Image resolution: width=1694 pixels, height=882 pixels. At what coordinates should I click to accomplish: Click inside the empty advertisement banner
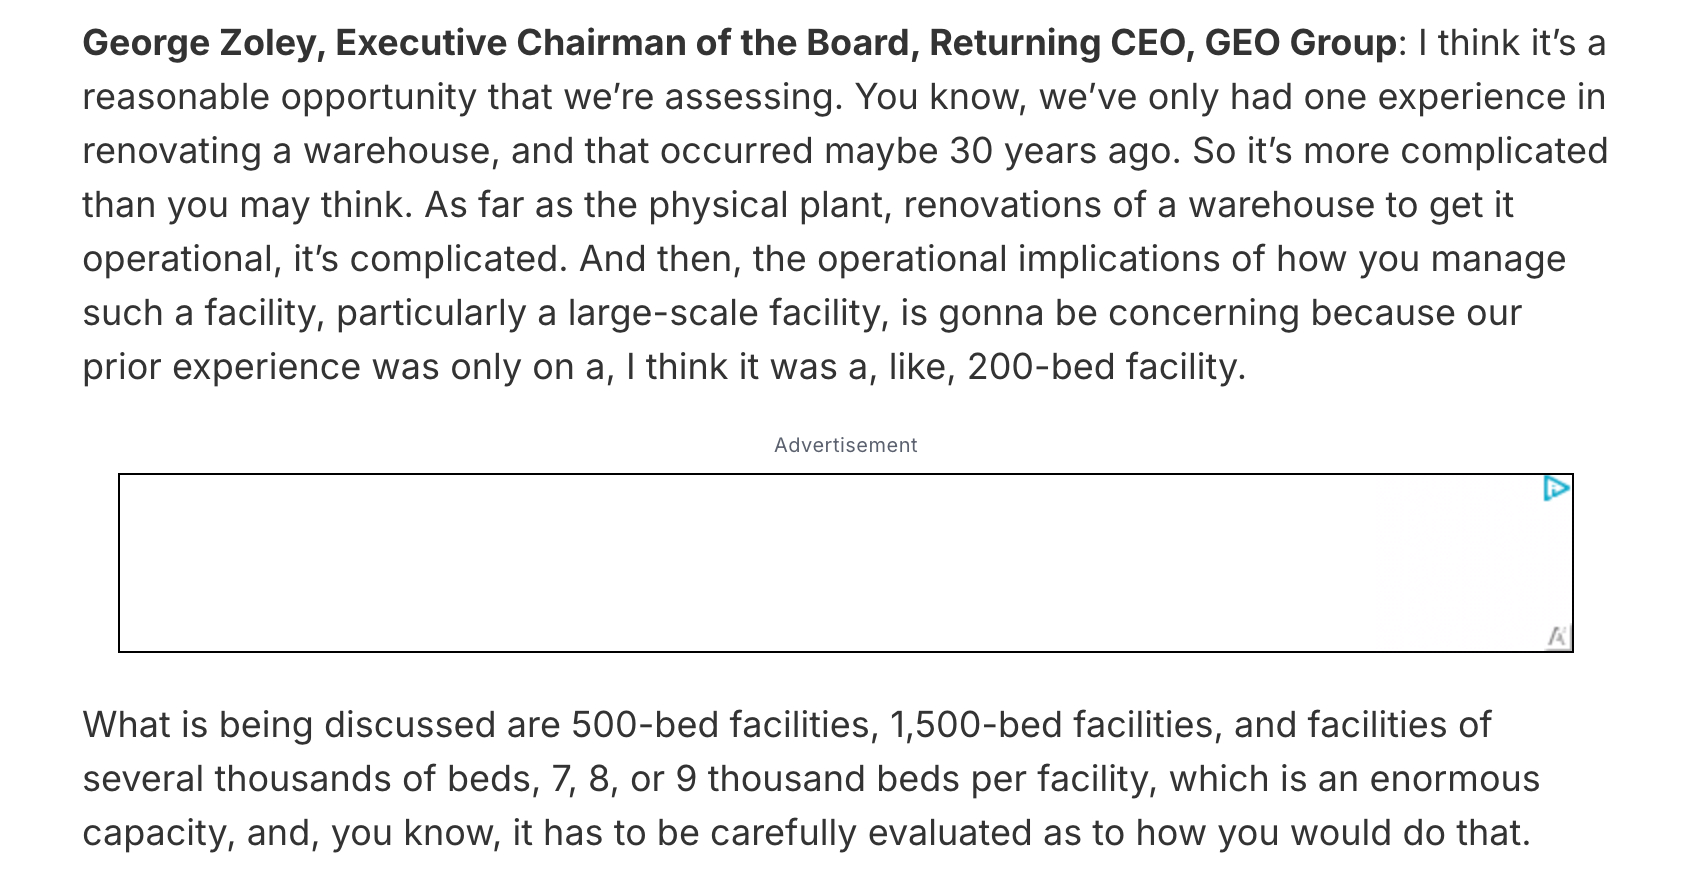click(845, 563)
